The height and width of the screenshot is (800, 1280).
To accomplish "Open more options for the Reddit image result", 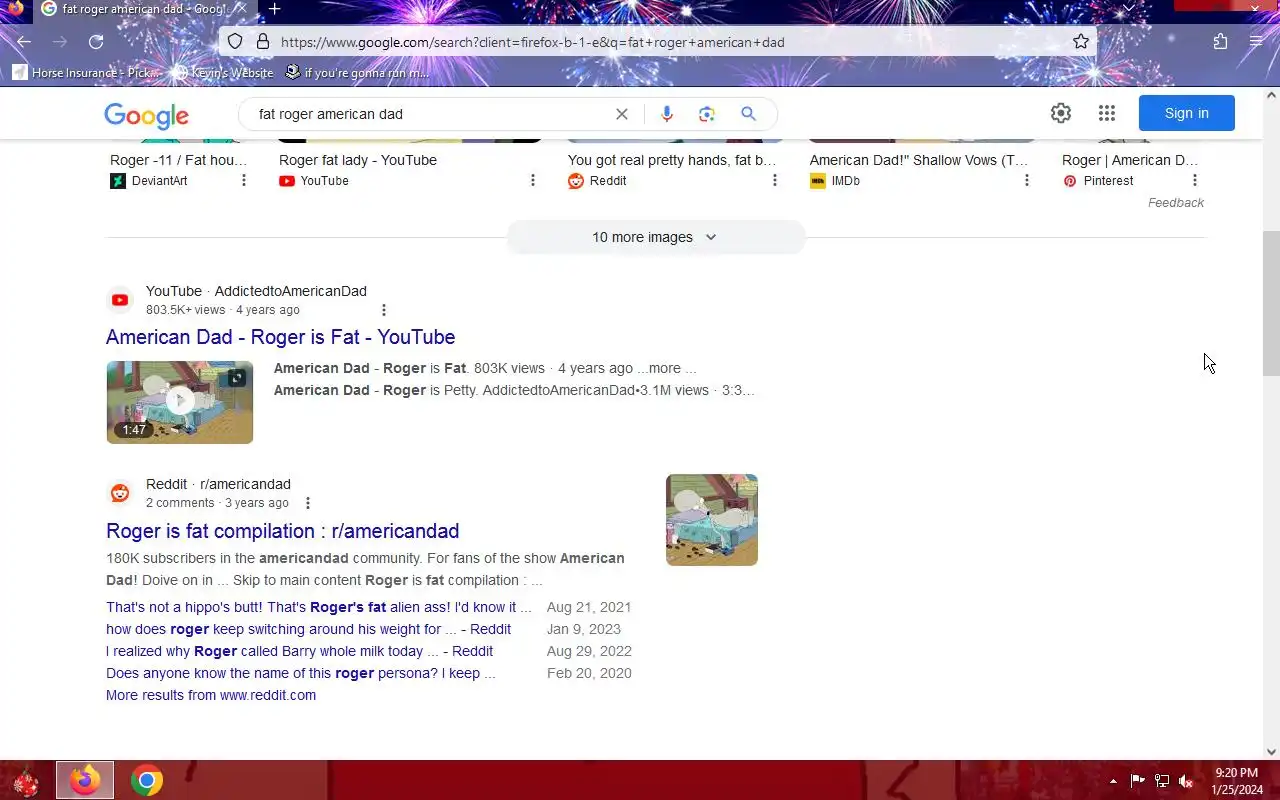I will click(x=775, y=181).
